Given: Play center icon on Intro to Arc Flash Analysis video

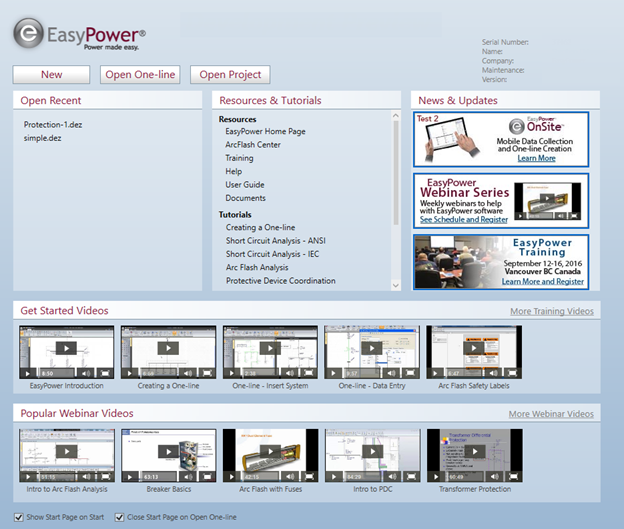Looking at the screenshot, I should coord(66,451).
